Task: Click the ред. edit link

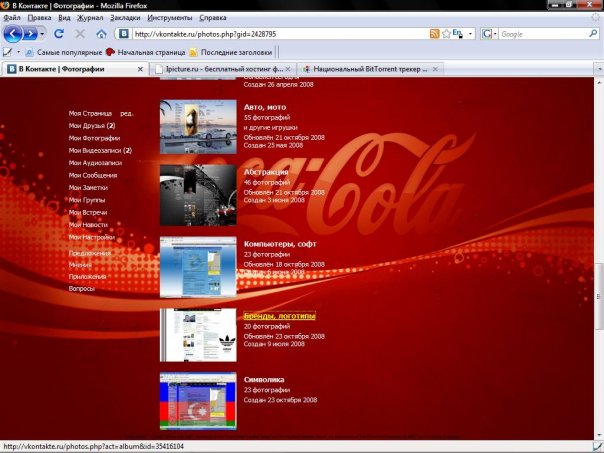Action: pyautogui.click(x=127, y=114)
